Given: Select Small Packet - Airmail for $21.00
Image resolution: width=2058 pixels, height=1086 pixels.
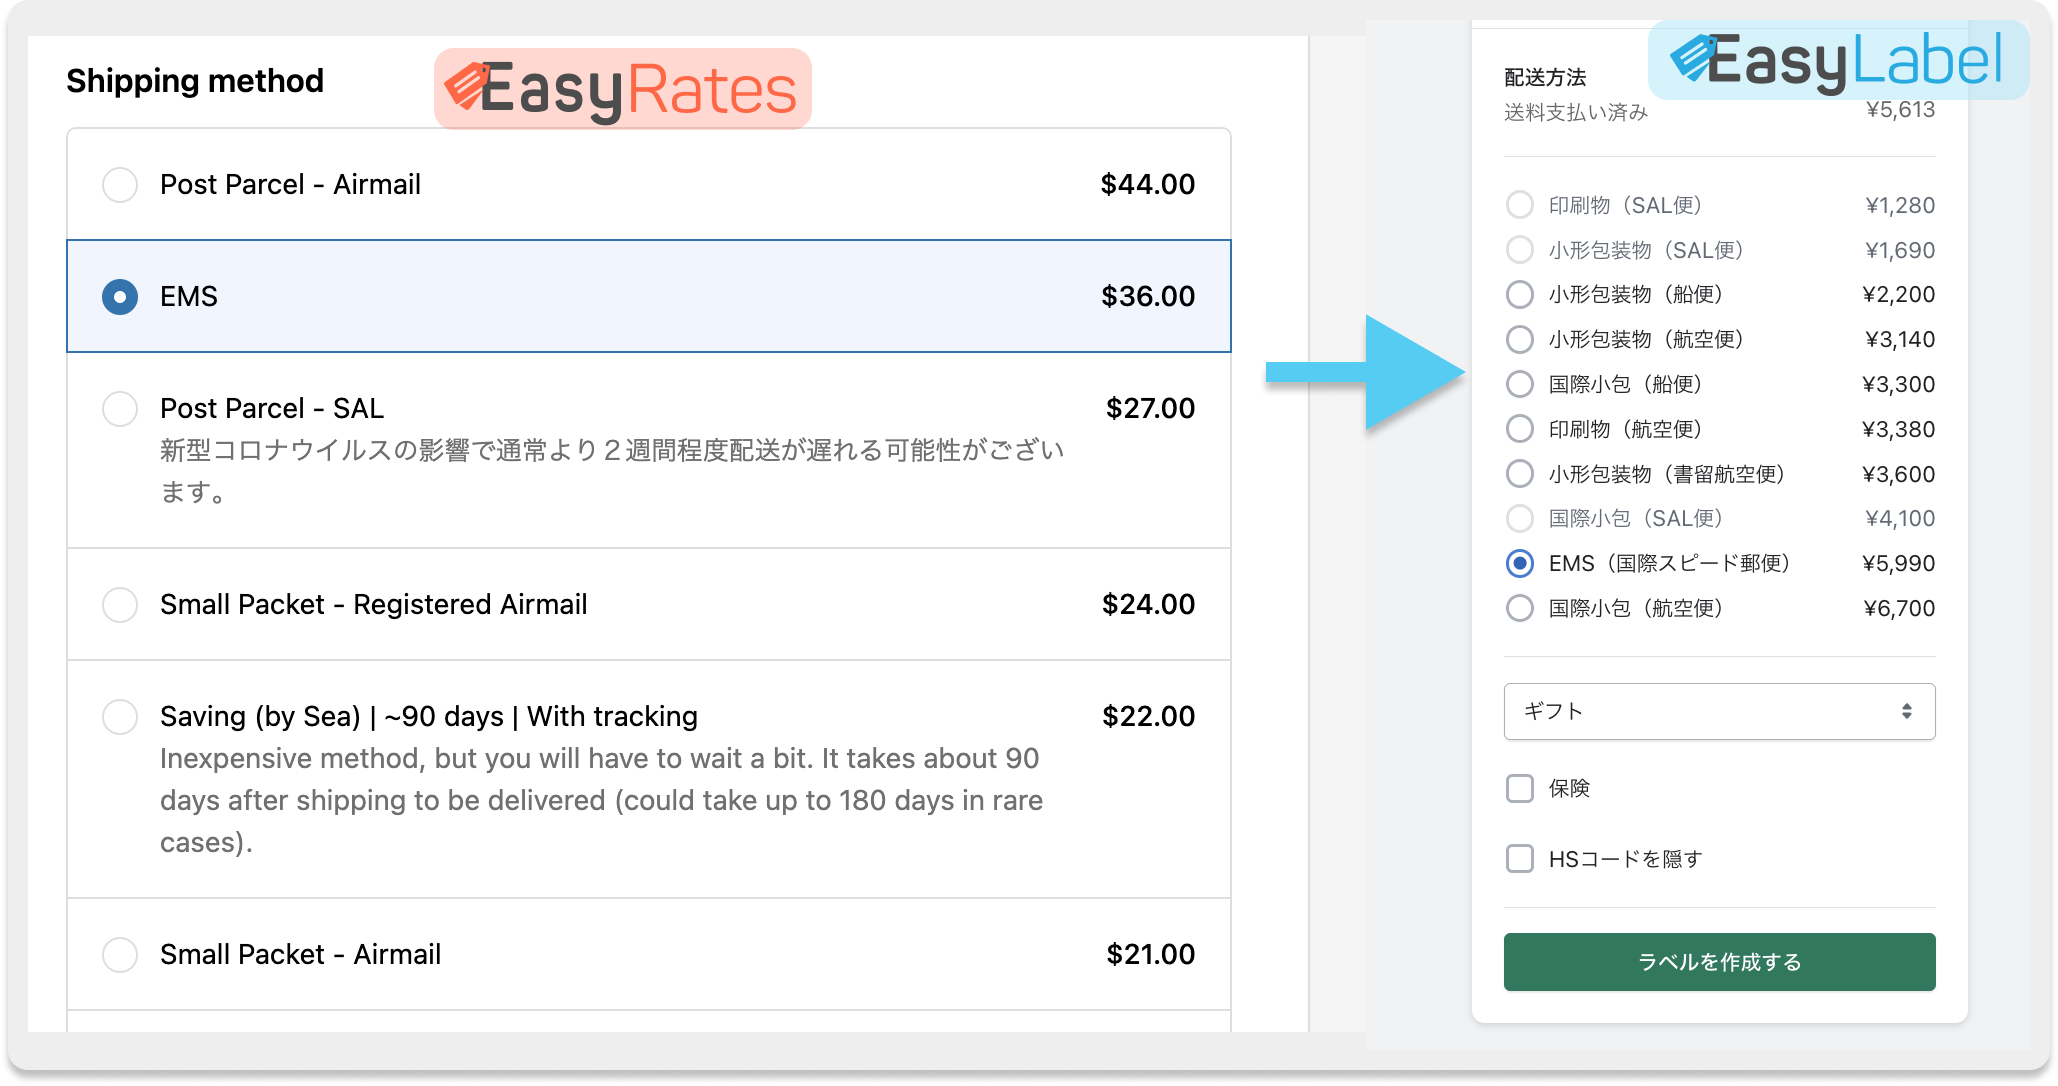Looking at the screenshot, I should [x=120, y=955].
